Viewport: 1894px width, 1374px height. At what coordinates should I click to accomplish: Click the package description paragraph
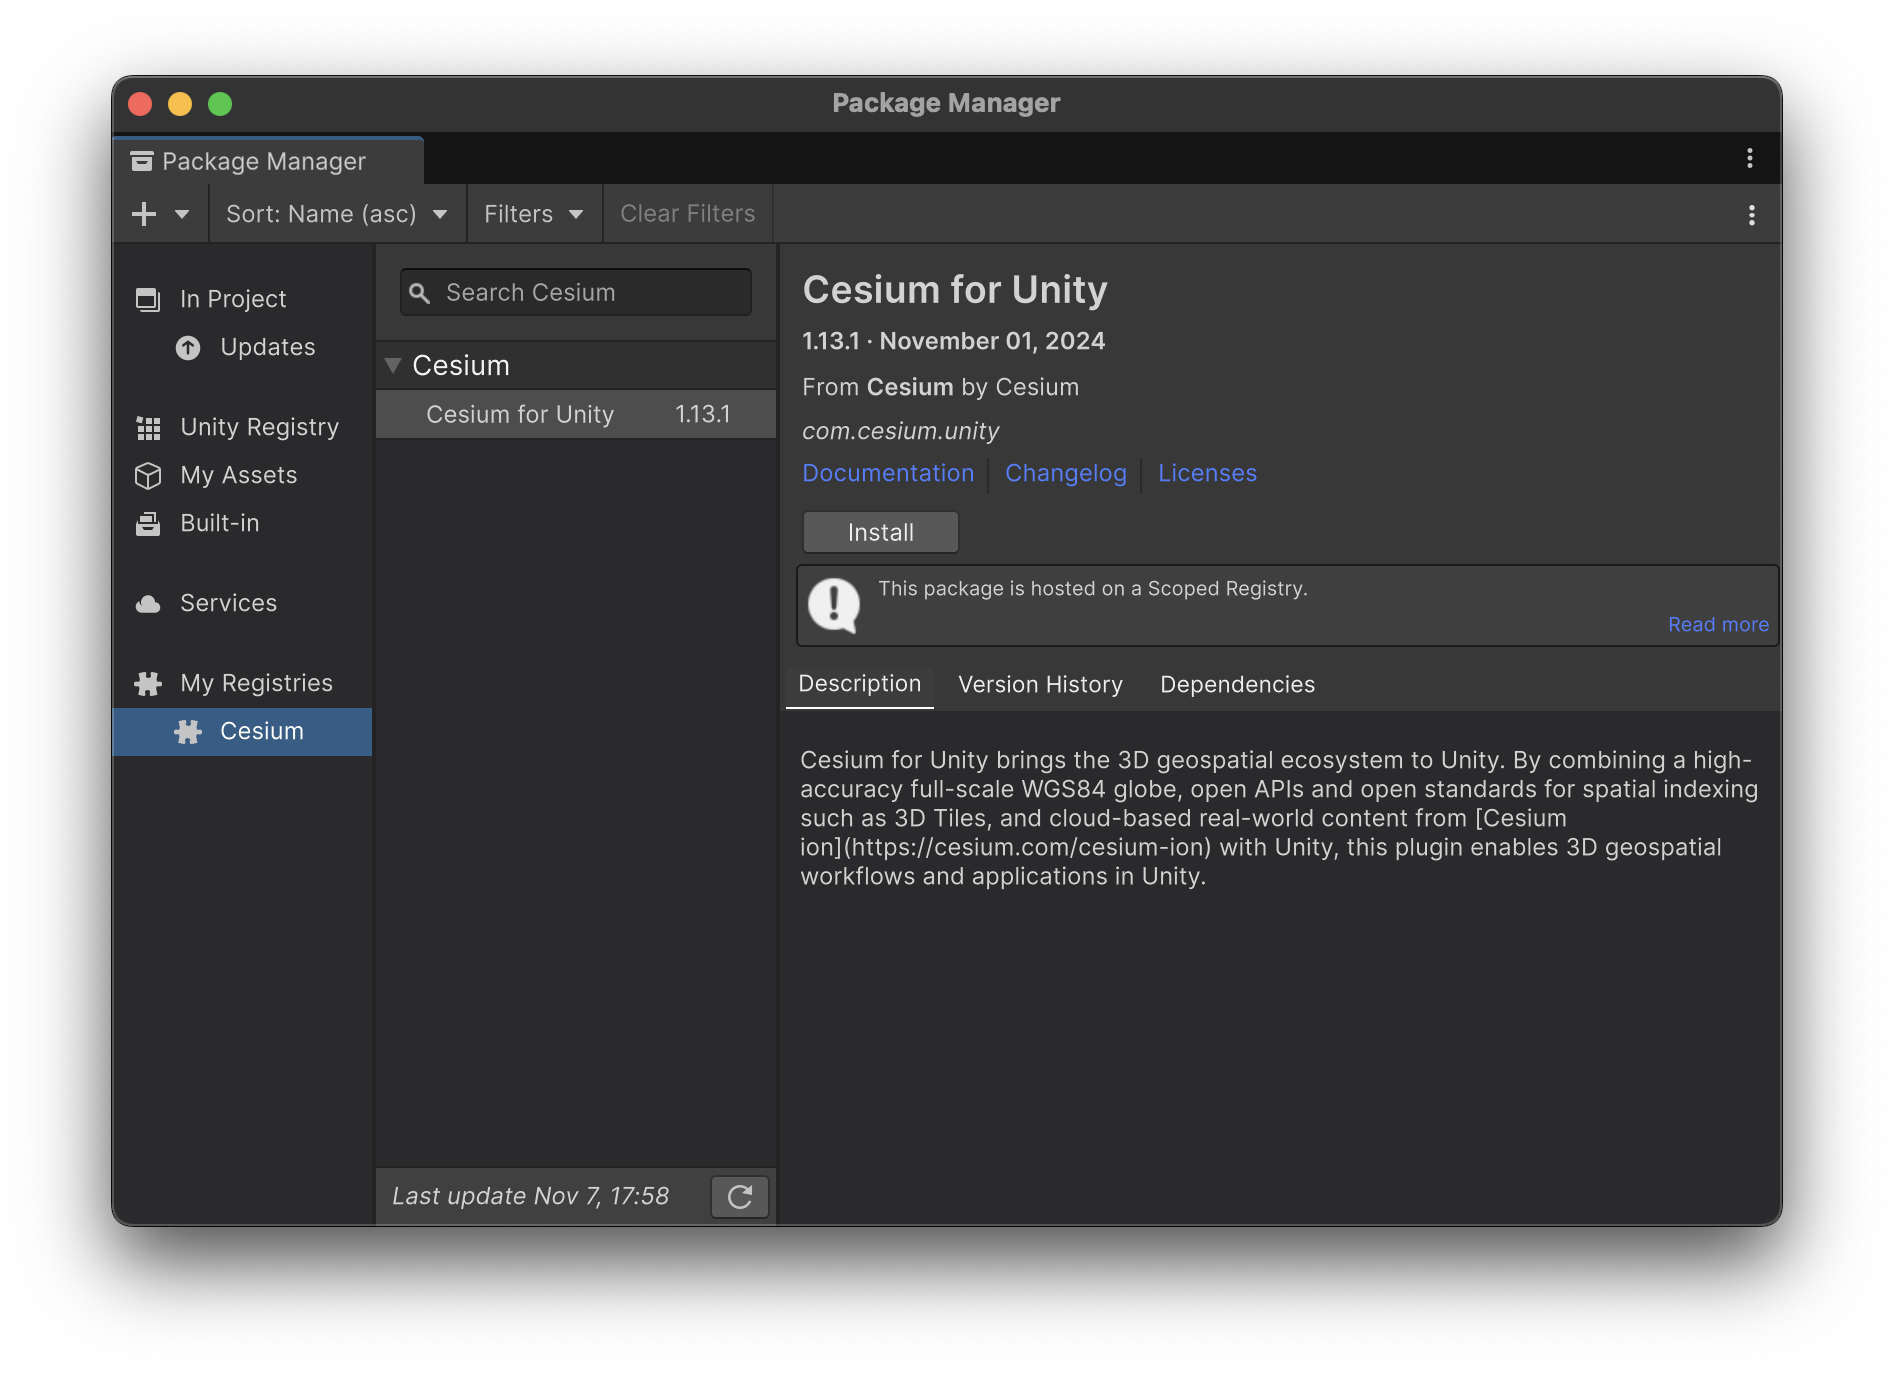coord(1279,818)
